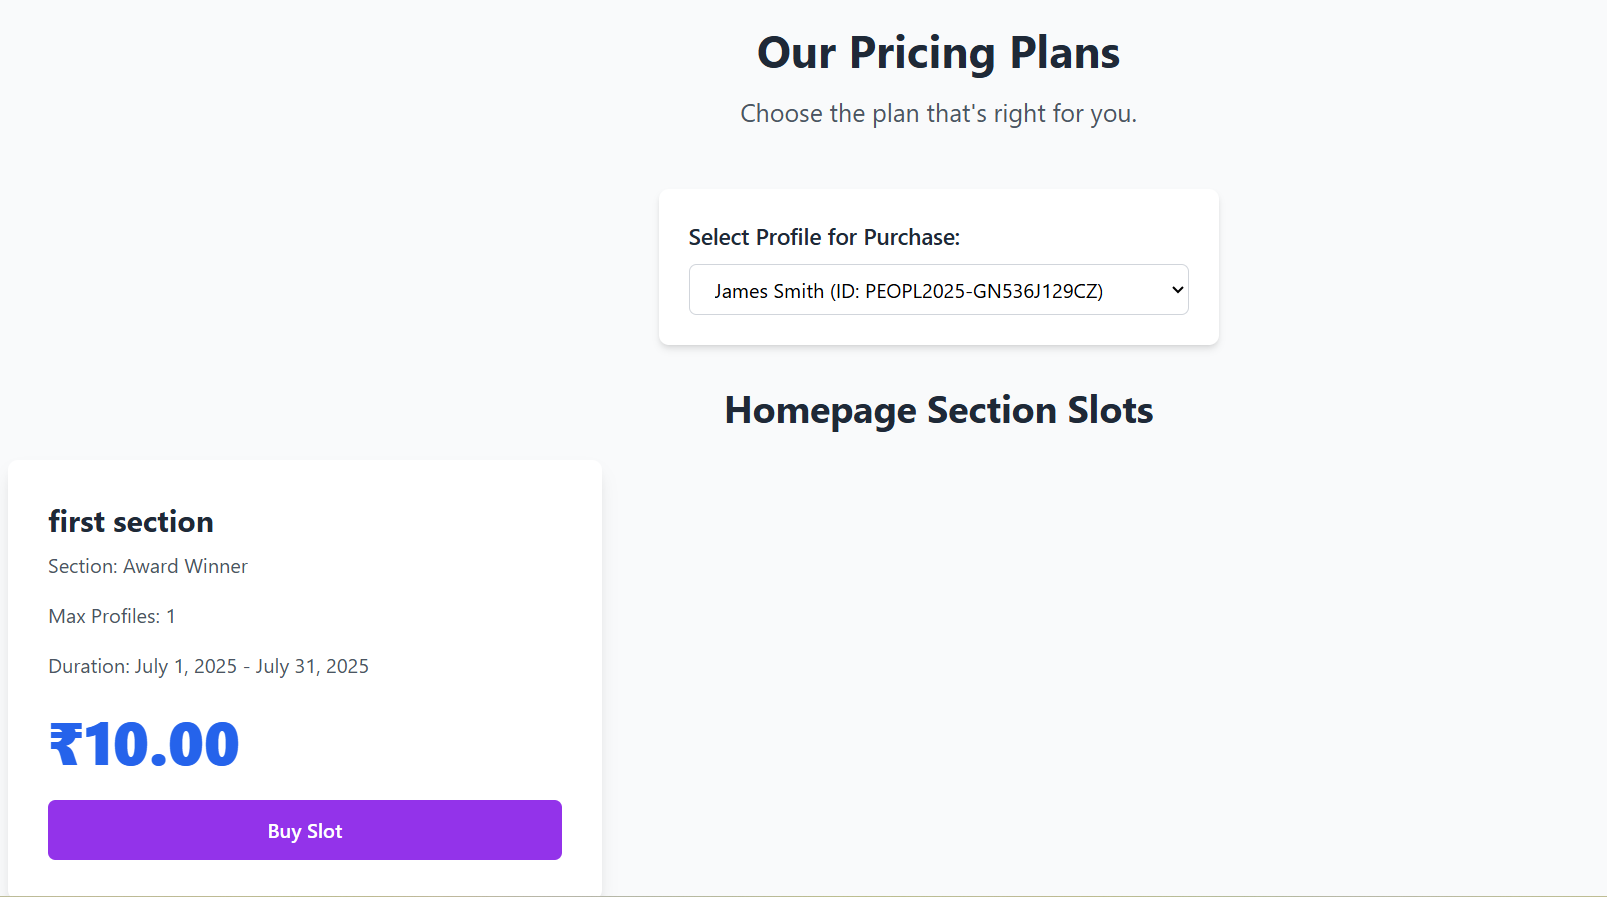
Task: Click the 'Duration:' label text
Action: 89,666
